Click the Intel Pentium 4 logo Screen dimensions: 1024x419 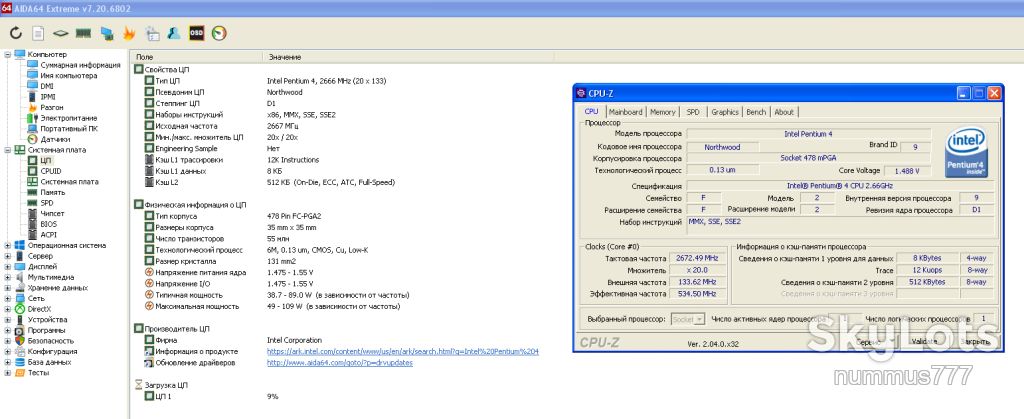coord(967,152)
